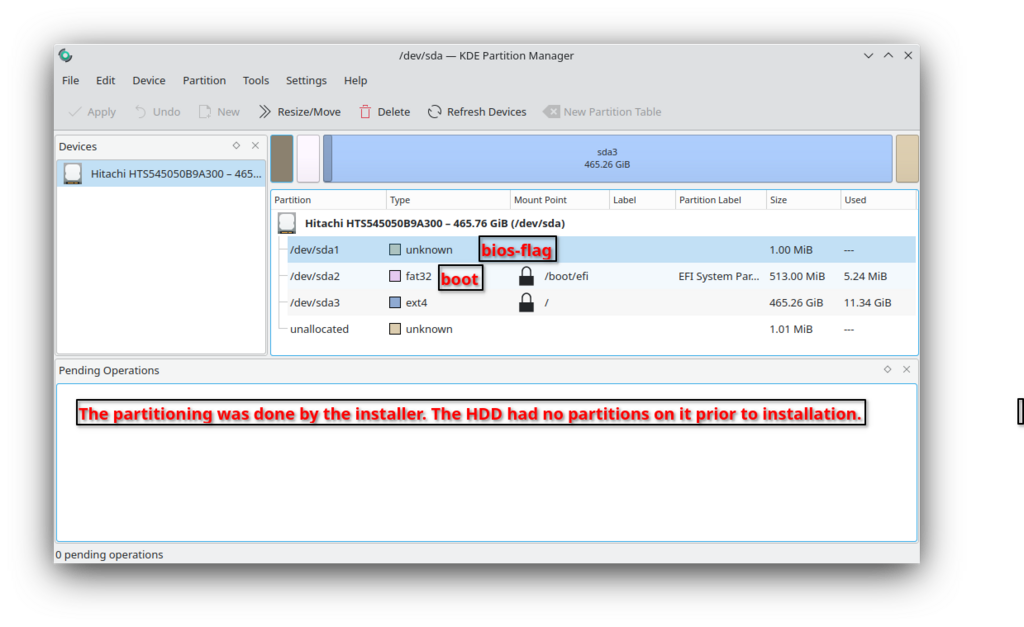Screen dimensions: 1024x627
Task: Sort by the Type column header
Action: [448, 200]
